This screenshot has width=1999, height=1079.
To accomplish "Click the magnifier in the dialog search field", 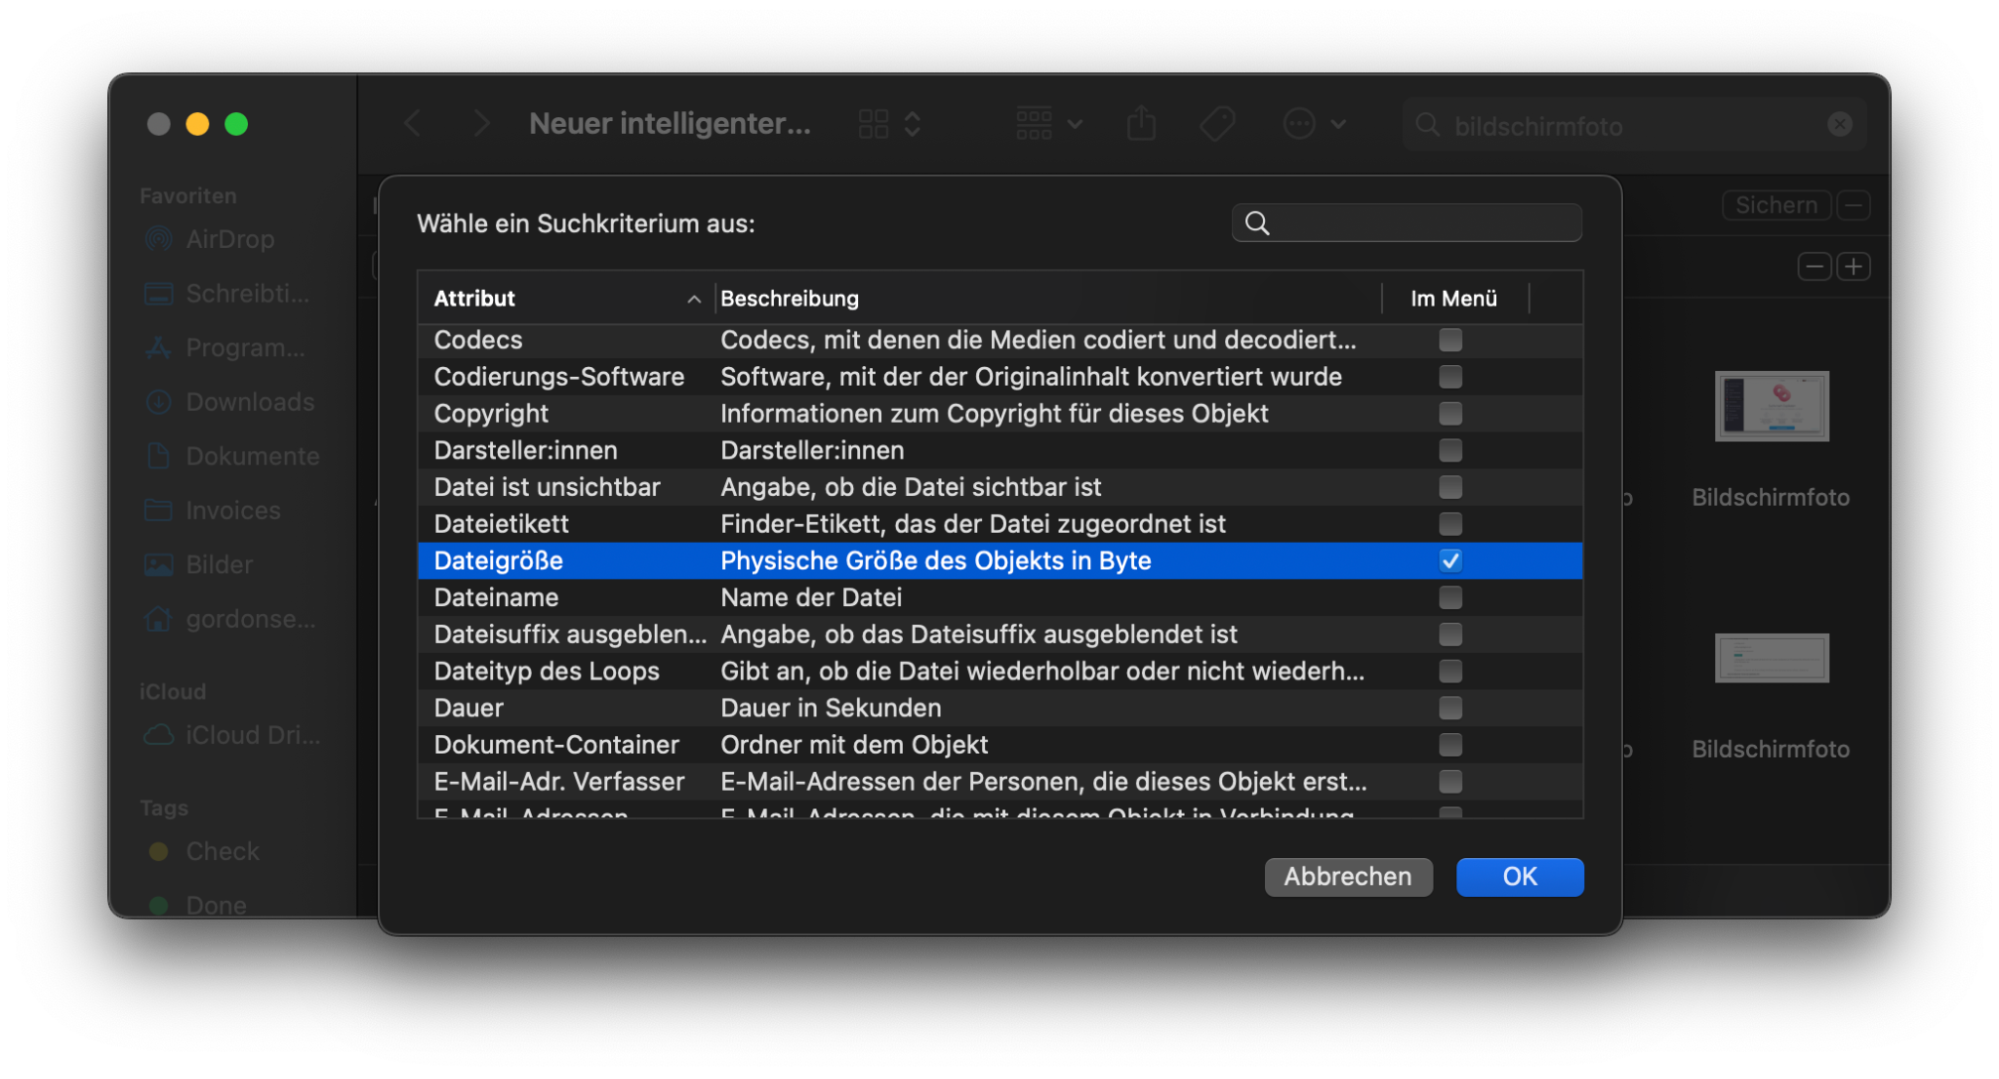I will pos(1258,222).
